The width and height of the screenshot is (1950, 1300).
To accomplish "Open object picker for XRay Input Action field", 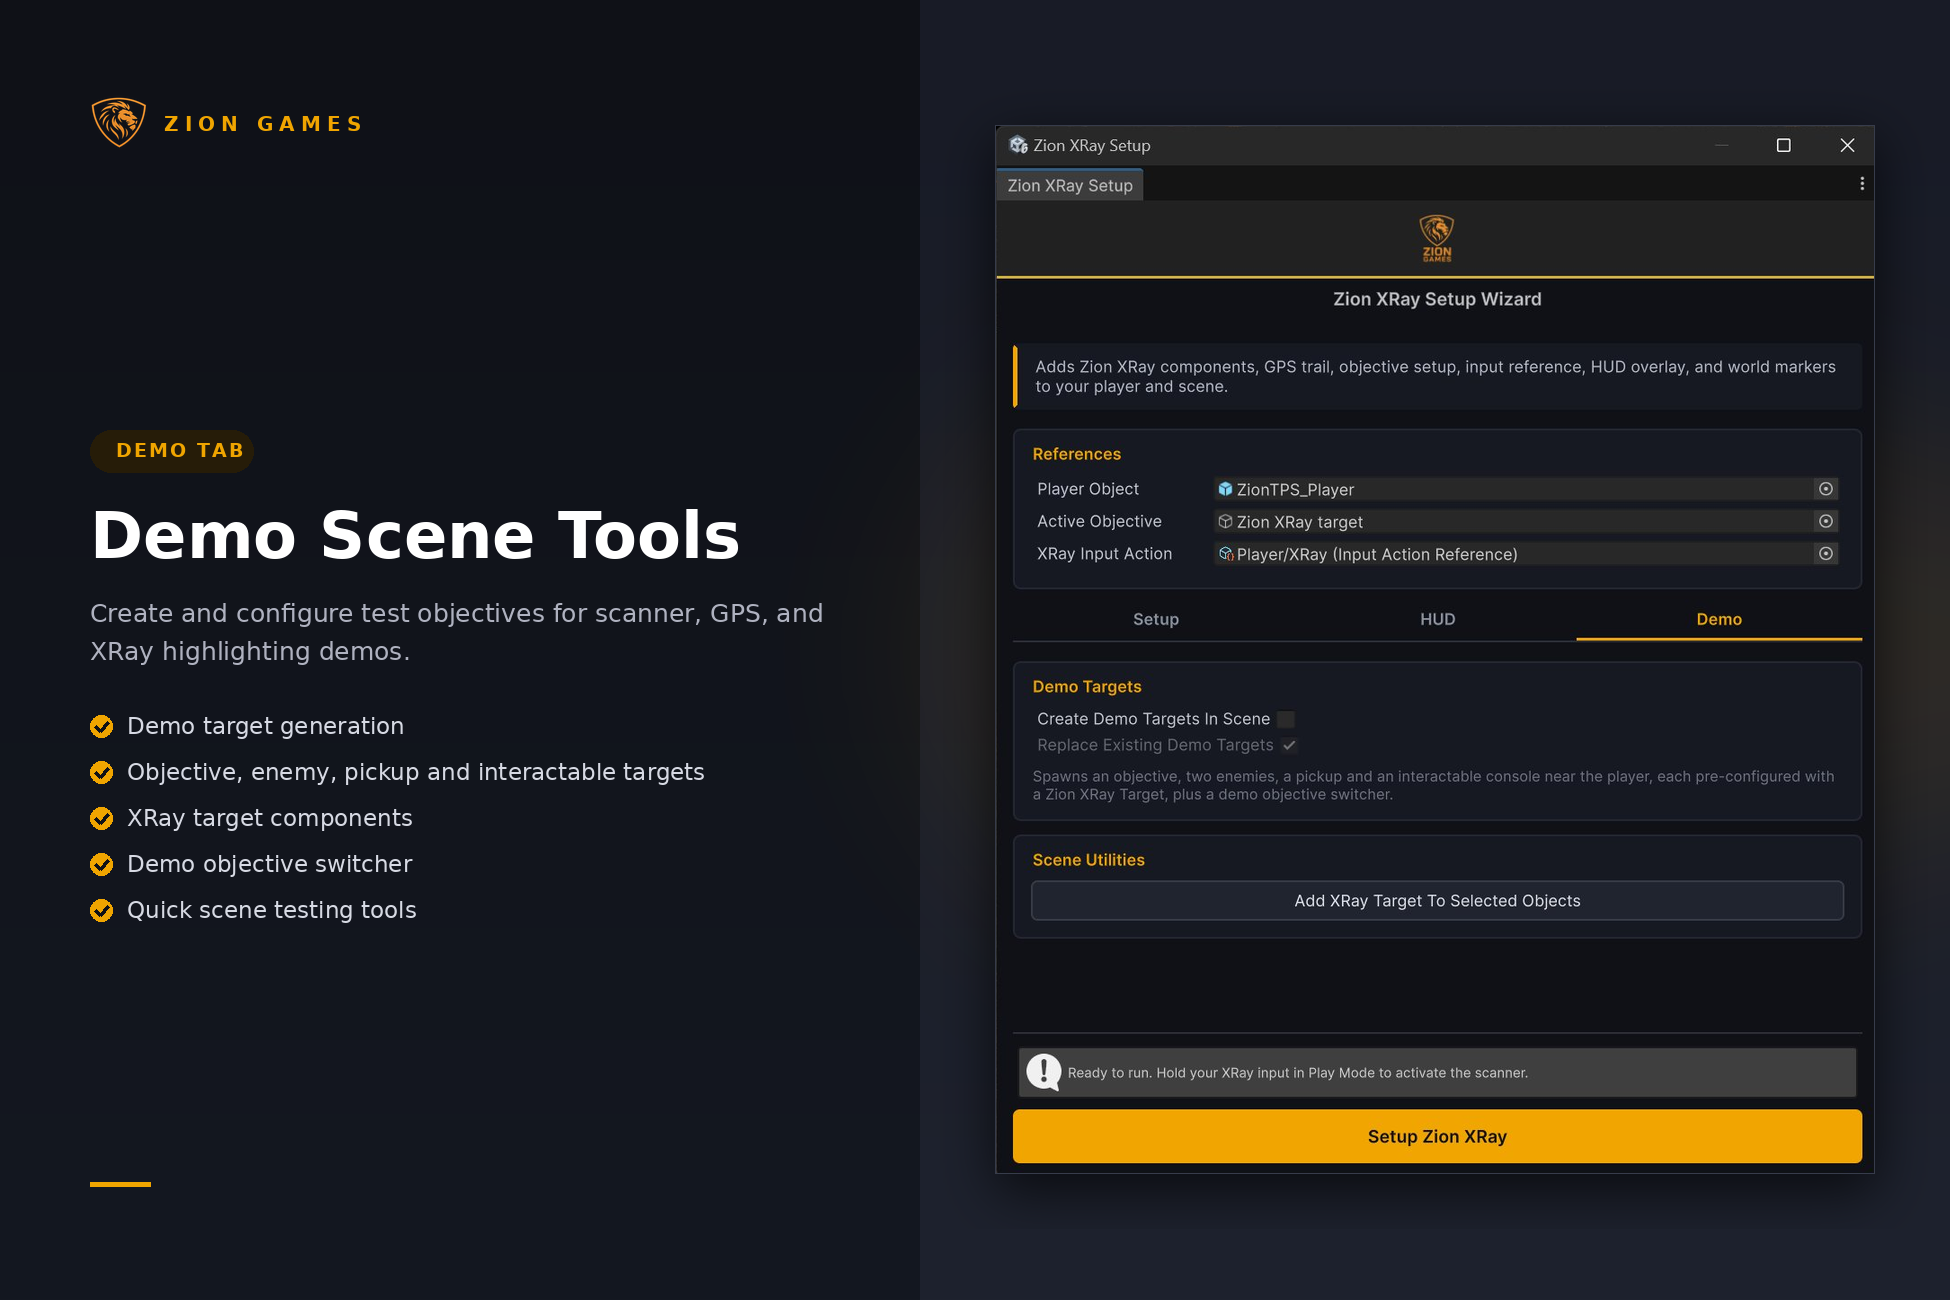I will point(1825,553).
